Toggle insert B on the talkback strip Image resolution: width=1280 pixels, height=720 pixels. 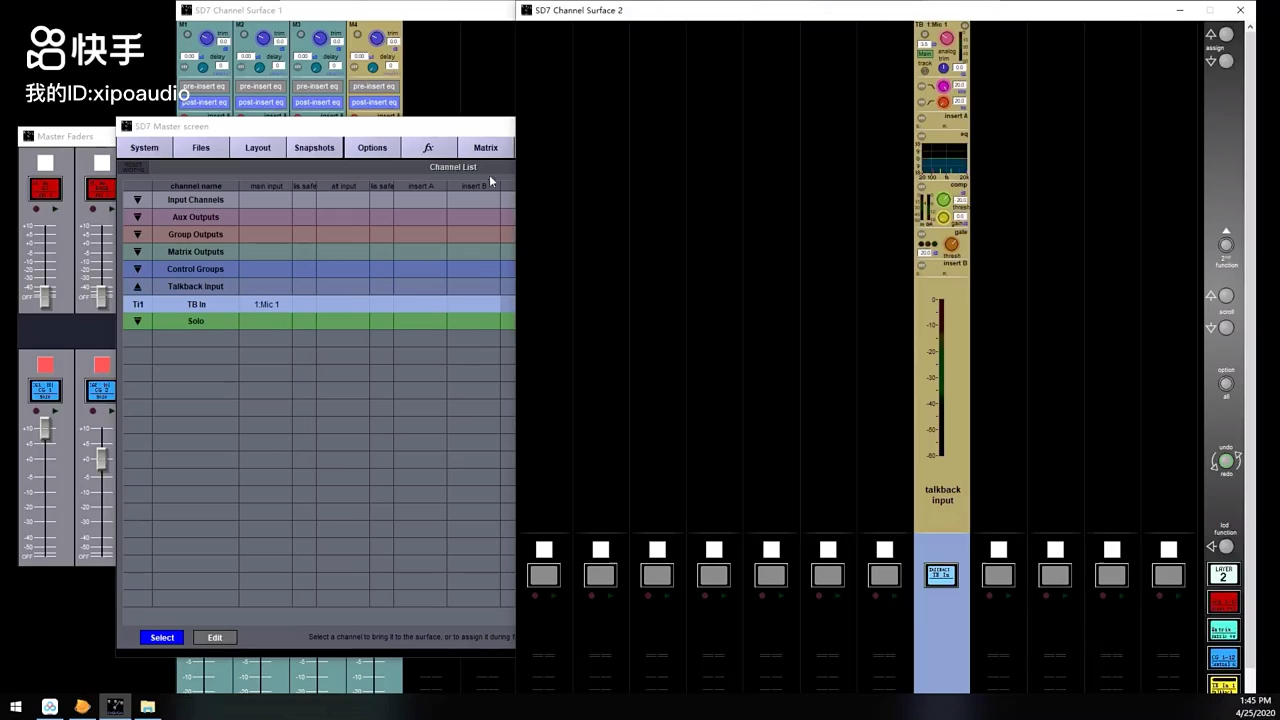[x=921, y=265]
